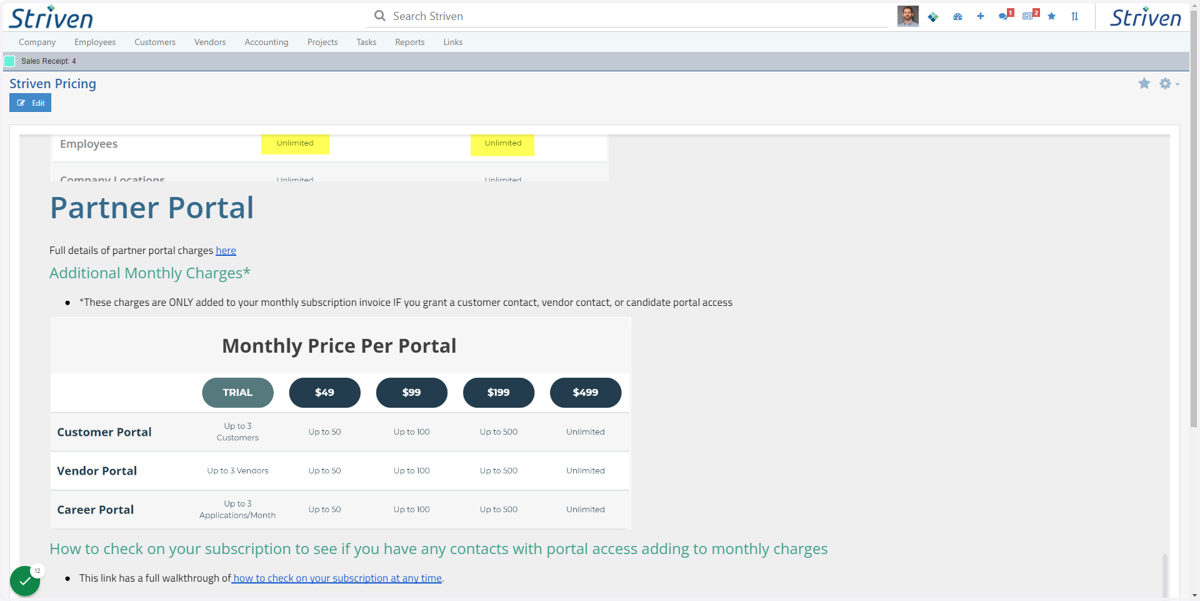The height and width of the screenshot is (601, 1200).
Task: Click 'Up to 3 Vendors' trial cell
Action: [238, 470]
